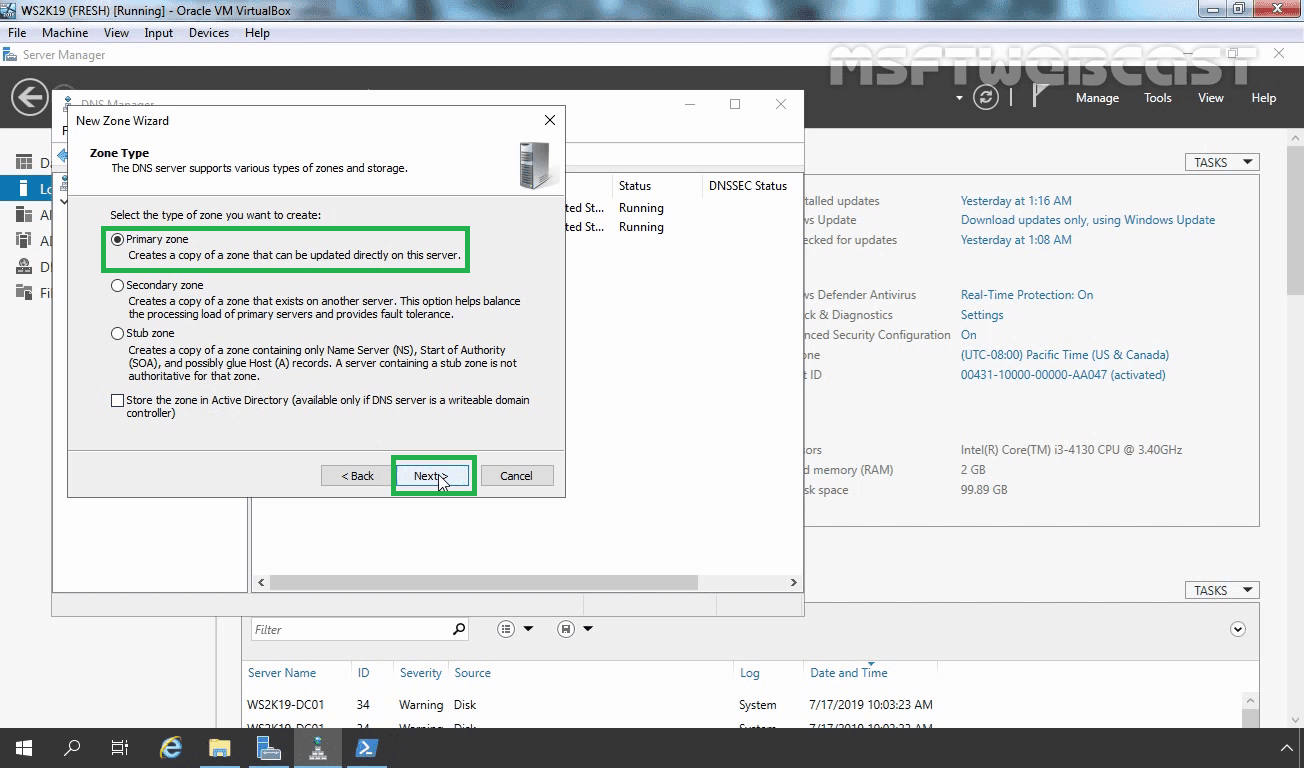Click Yesterday at 1:16 AM link
The image size is (1304, 768).
click(1016, 201)
